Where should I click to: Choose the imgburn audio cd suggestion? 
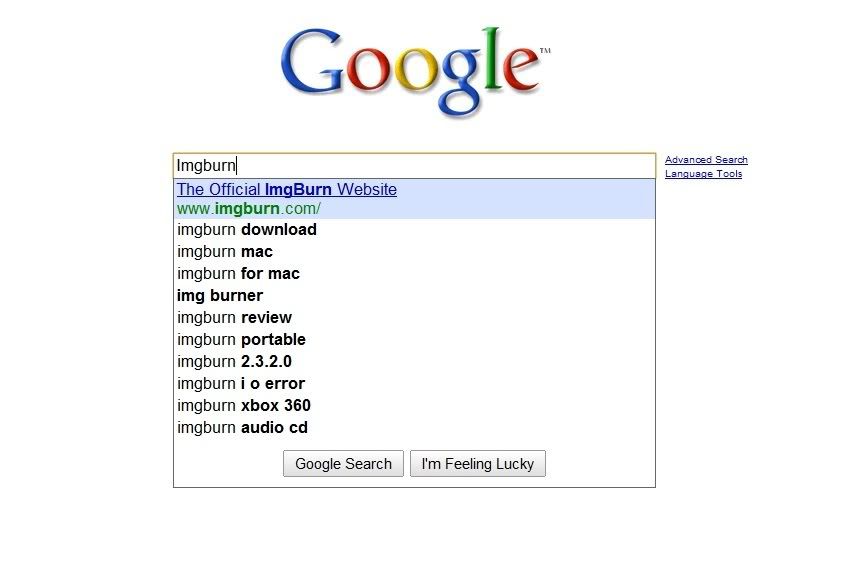[x=414, y=427]
